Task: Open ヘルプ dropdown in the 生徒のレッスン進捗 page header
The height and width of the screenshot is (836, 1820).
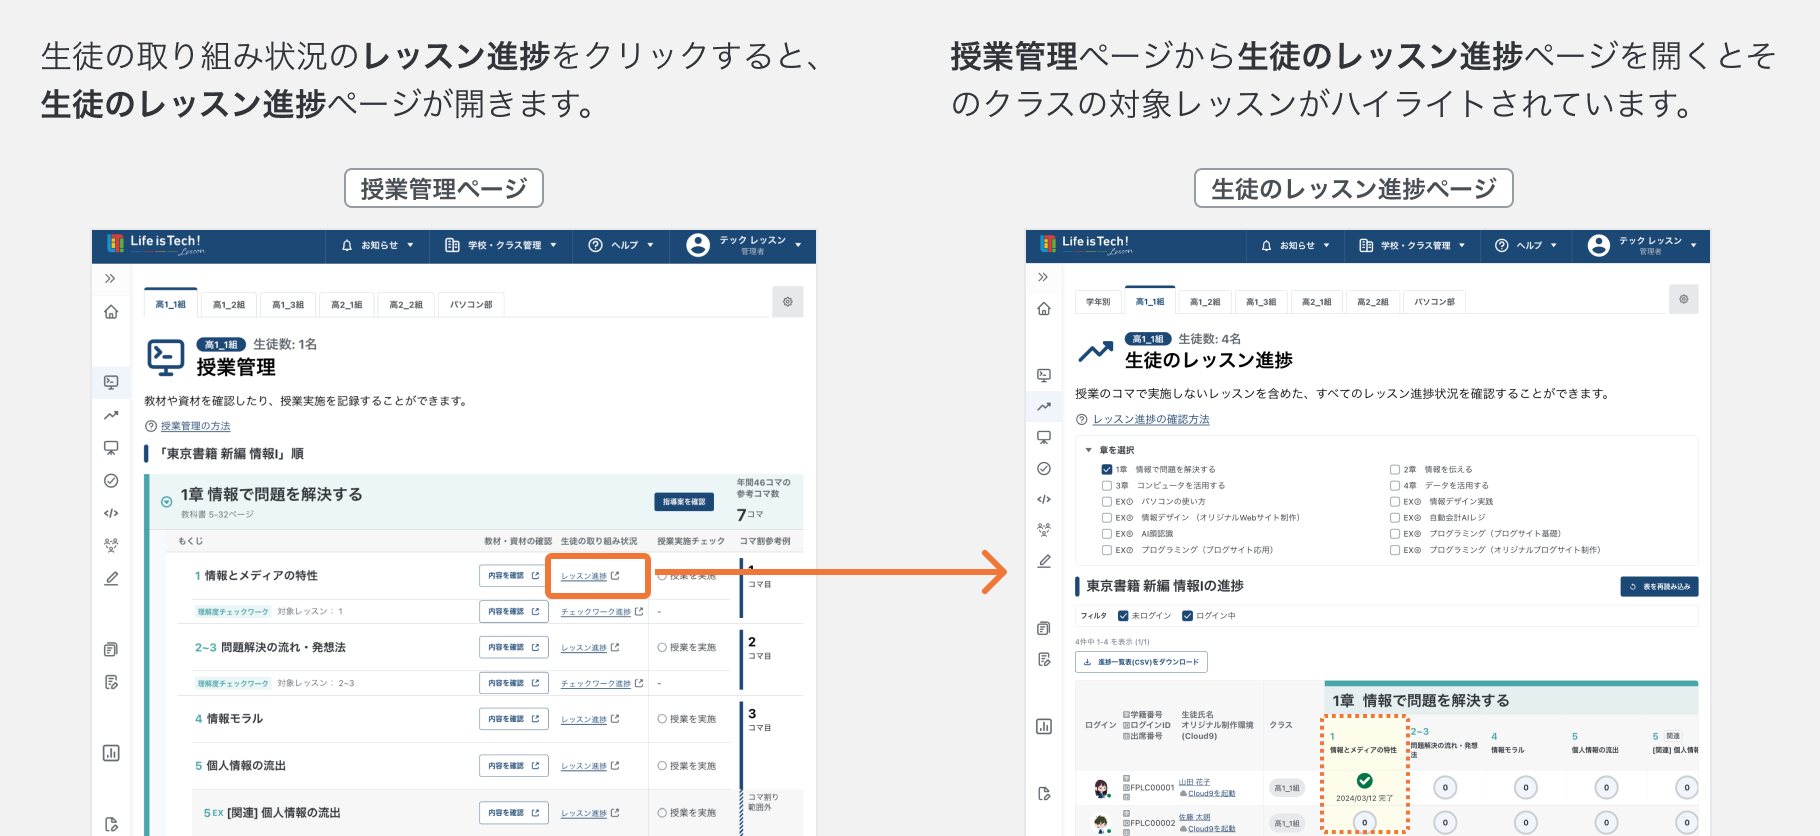Action: [1526, 245]
